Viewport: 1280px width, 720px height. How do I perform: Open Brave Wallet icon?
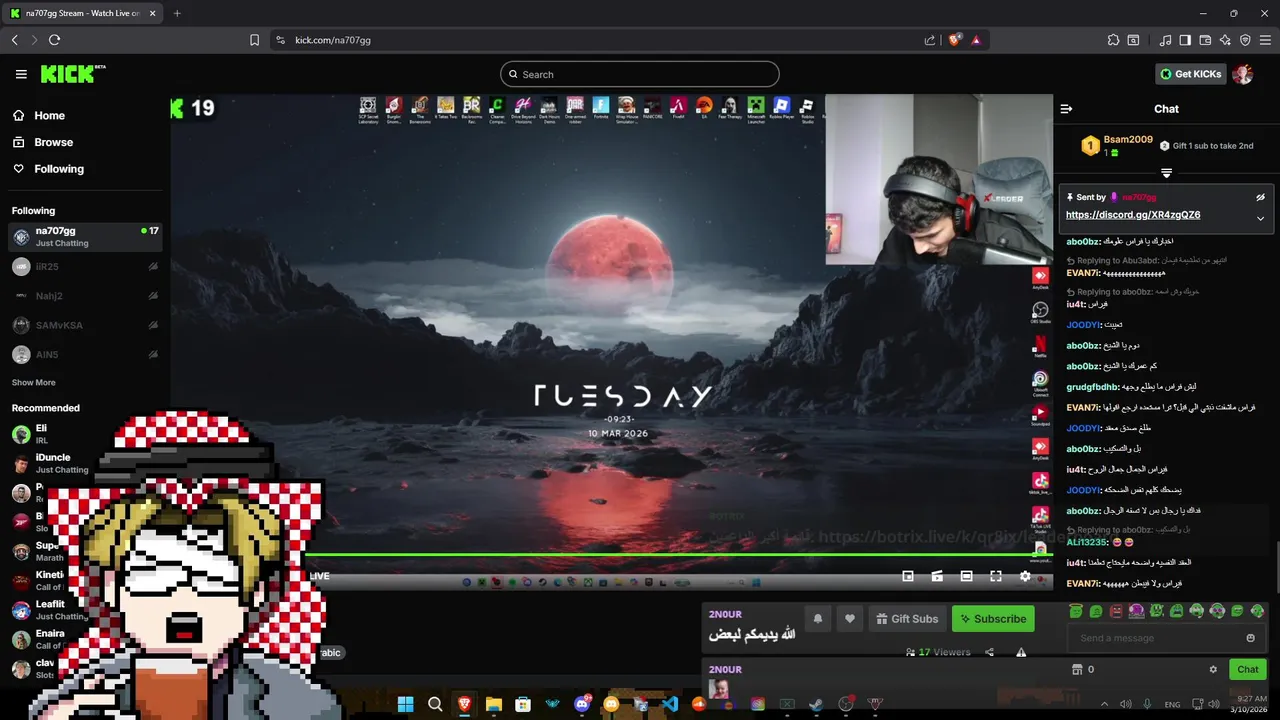[x=1205, y=40]
